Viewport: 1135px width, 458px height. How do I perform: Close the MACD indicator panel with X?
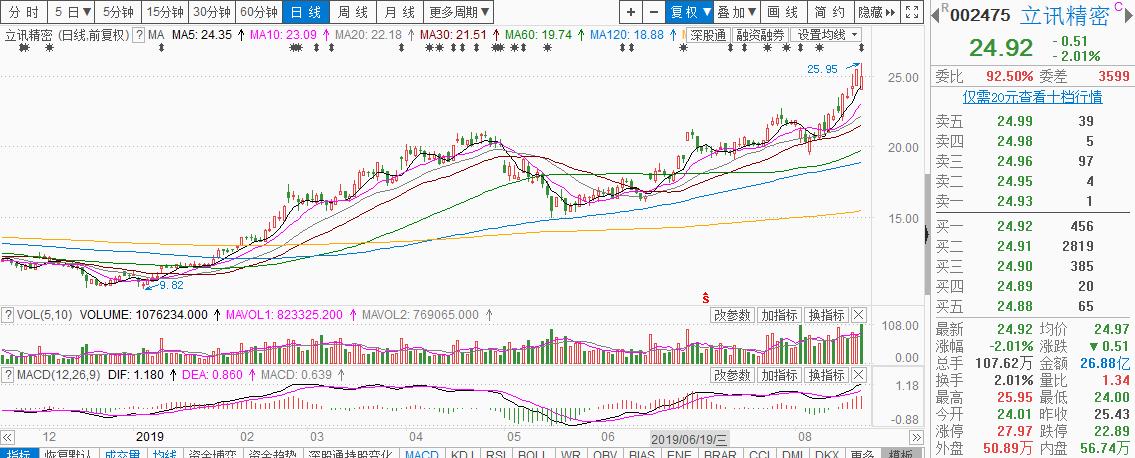[858, 375]
